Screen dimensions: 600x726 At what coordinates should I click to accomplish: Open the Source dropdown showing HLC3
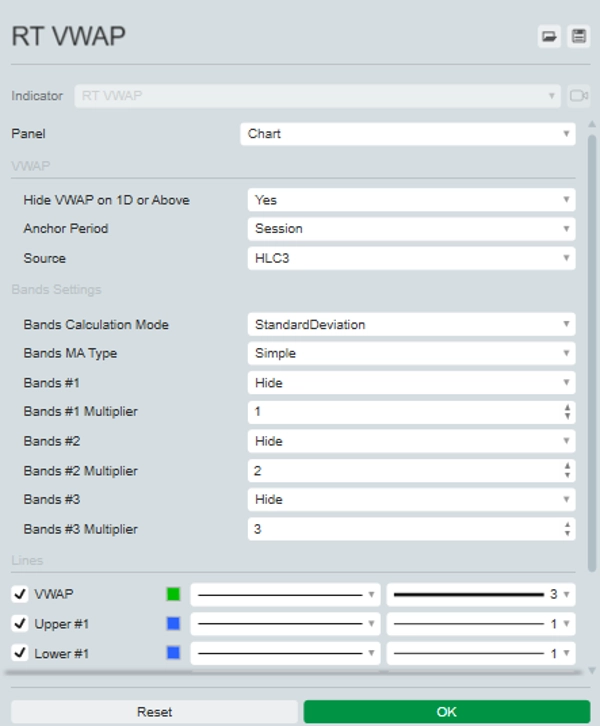click(x=411, y=258)
